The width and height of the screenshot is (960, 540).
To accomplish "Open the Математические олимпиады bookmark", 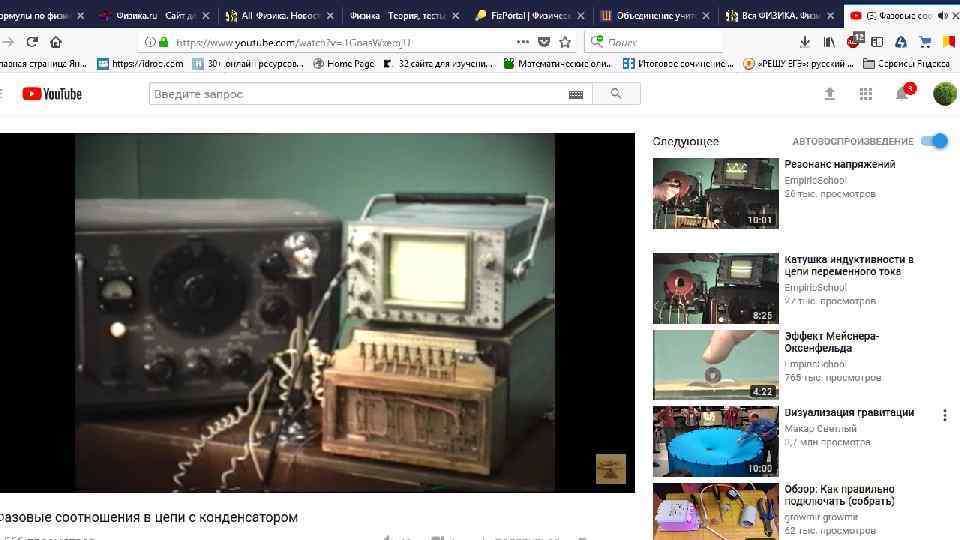I will (558, 63).
